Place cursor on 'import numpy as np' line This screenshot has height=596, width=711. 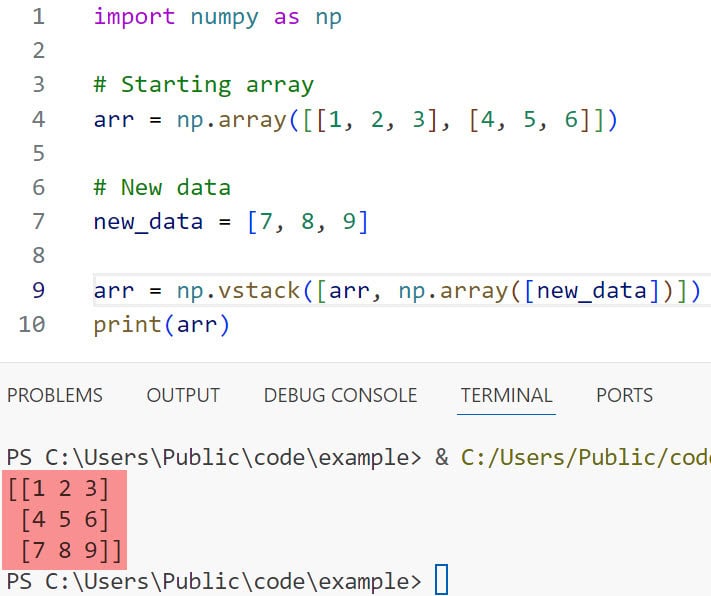coord(218,18)
